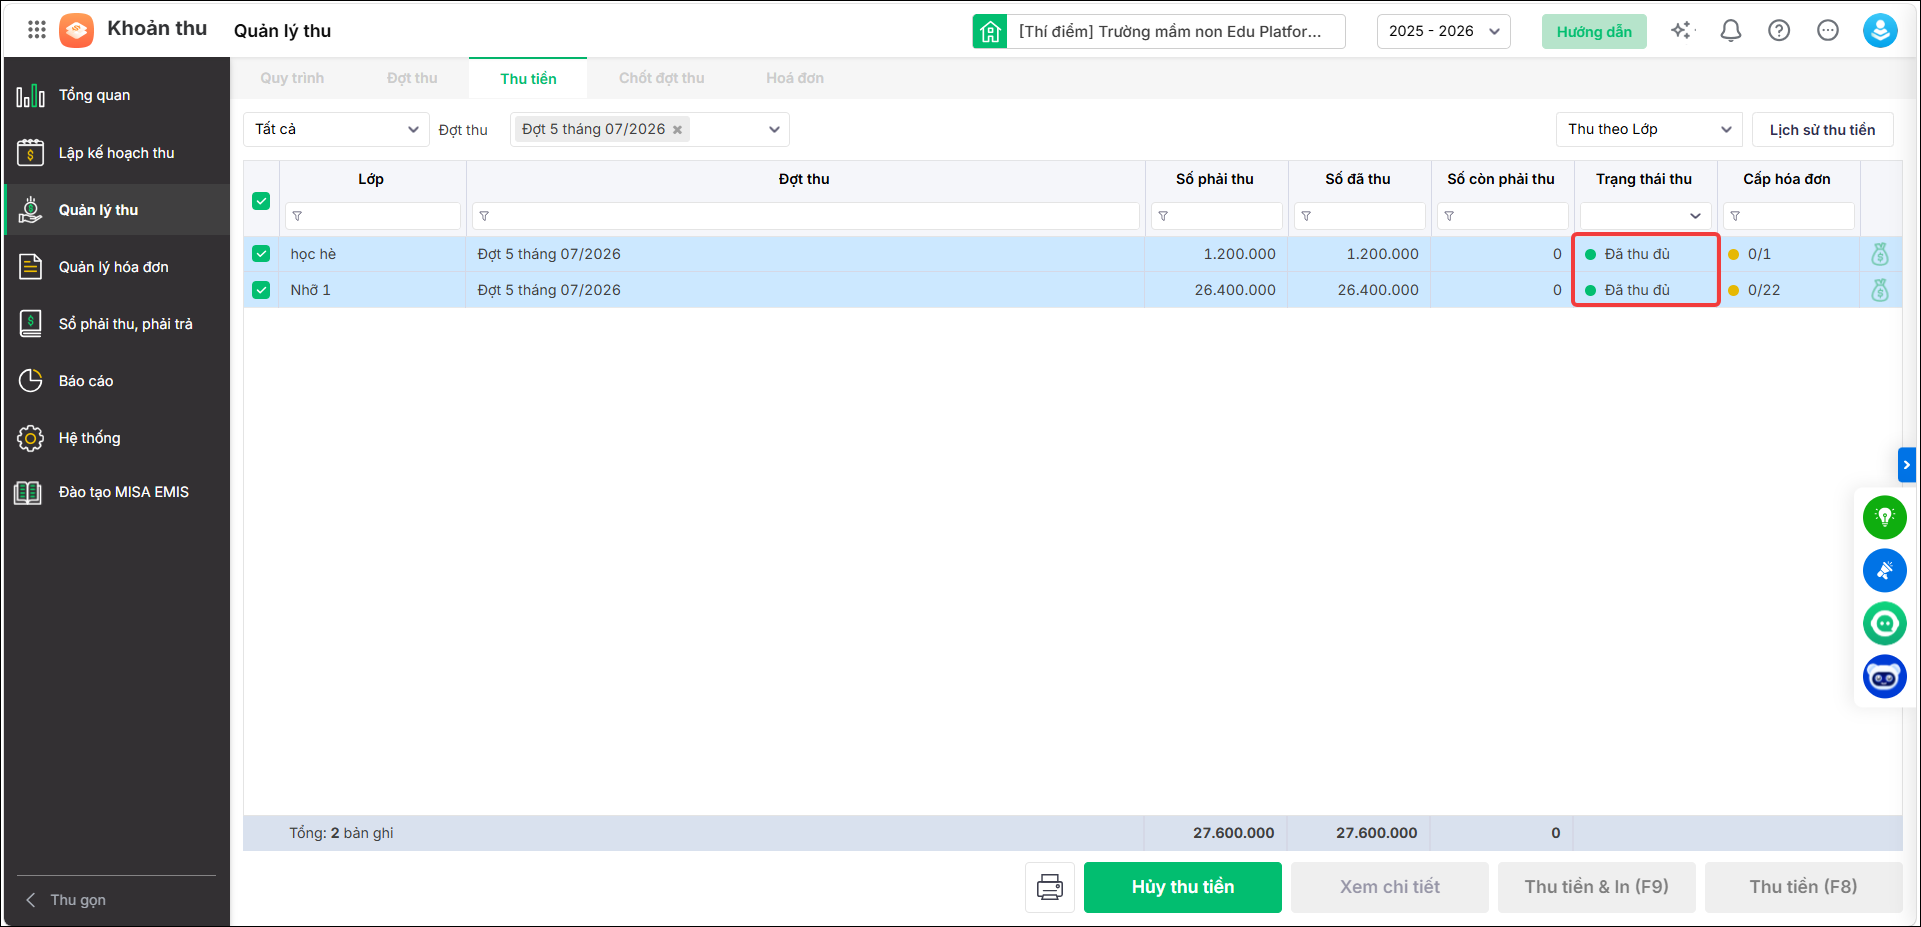This screenshot has width=1921, height=927.
Task: Click the blue robot mascot icon
Action: tap(1885, 677)
